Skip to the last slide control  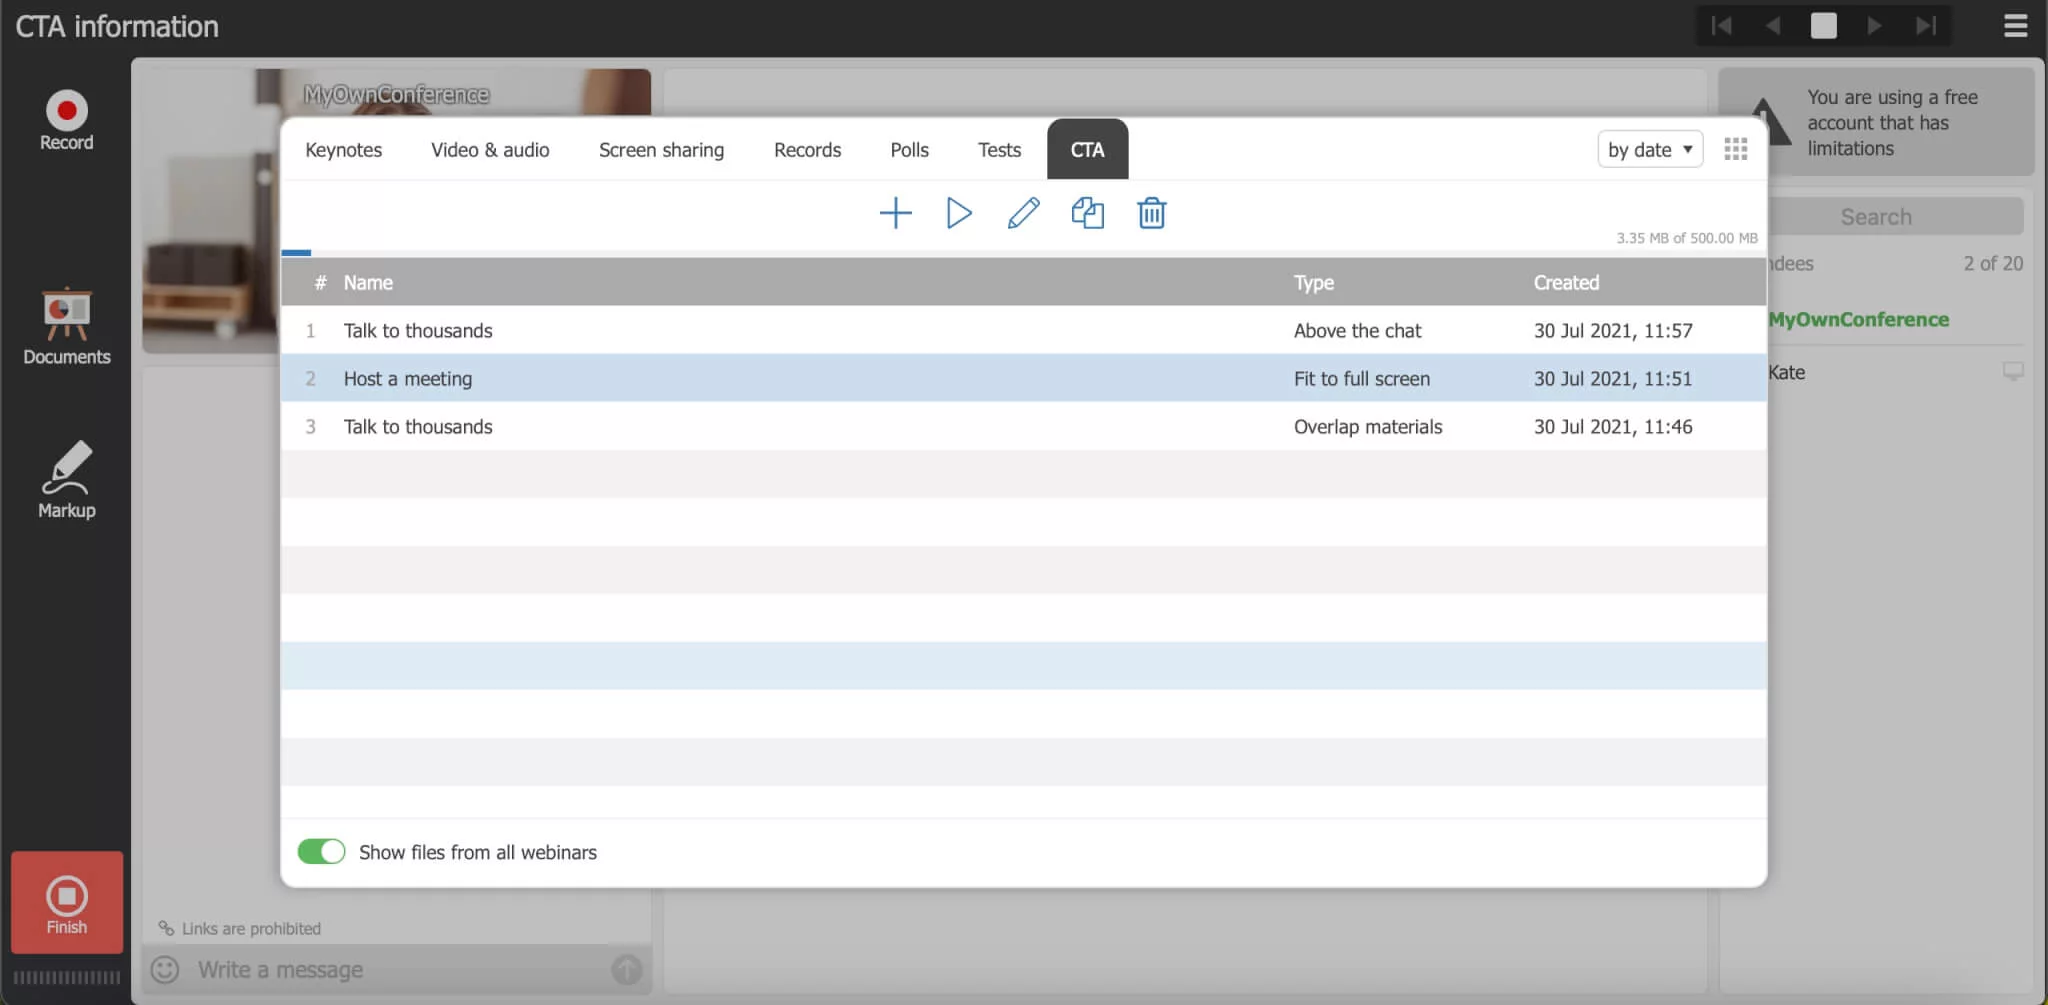pyautogui.click(x=1925, y=26)
